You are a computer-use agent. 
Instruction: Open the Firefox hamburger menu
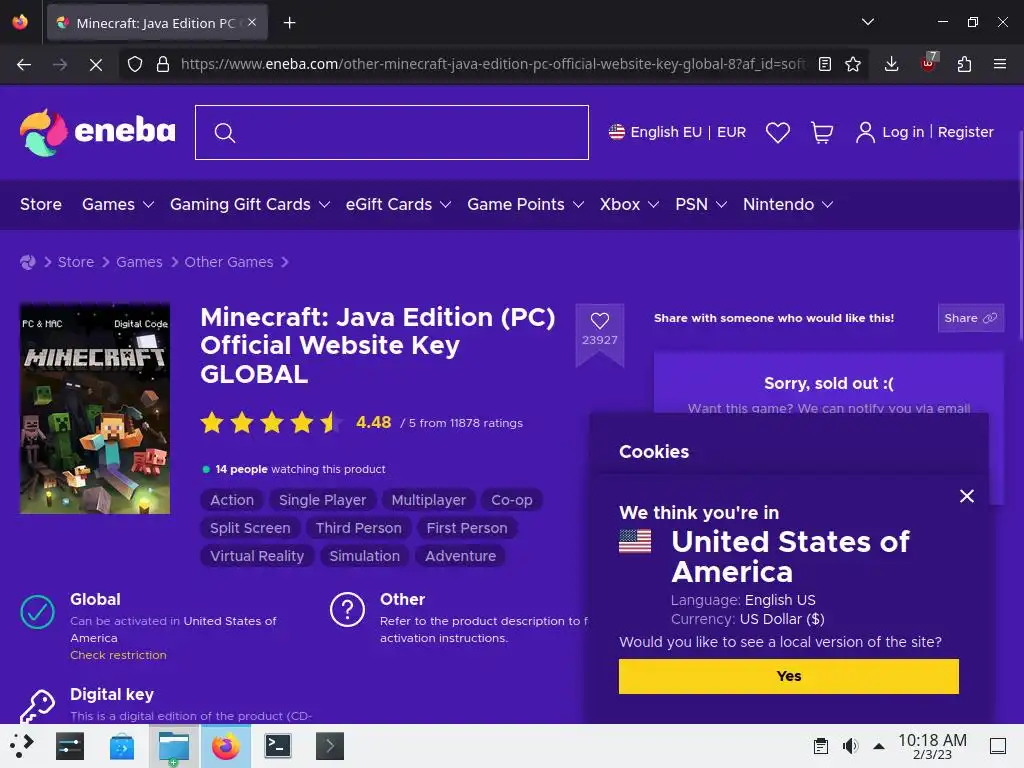coord(999,64)
